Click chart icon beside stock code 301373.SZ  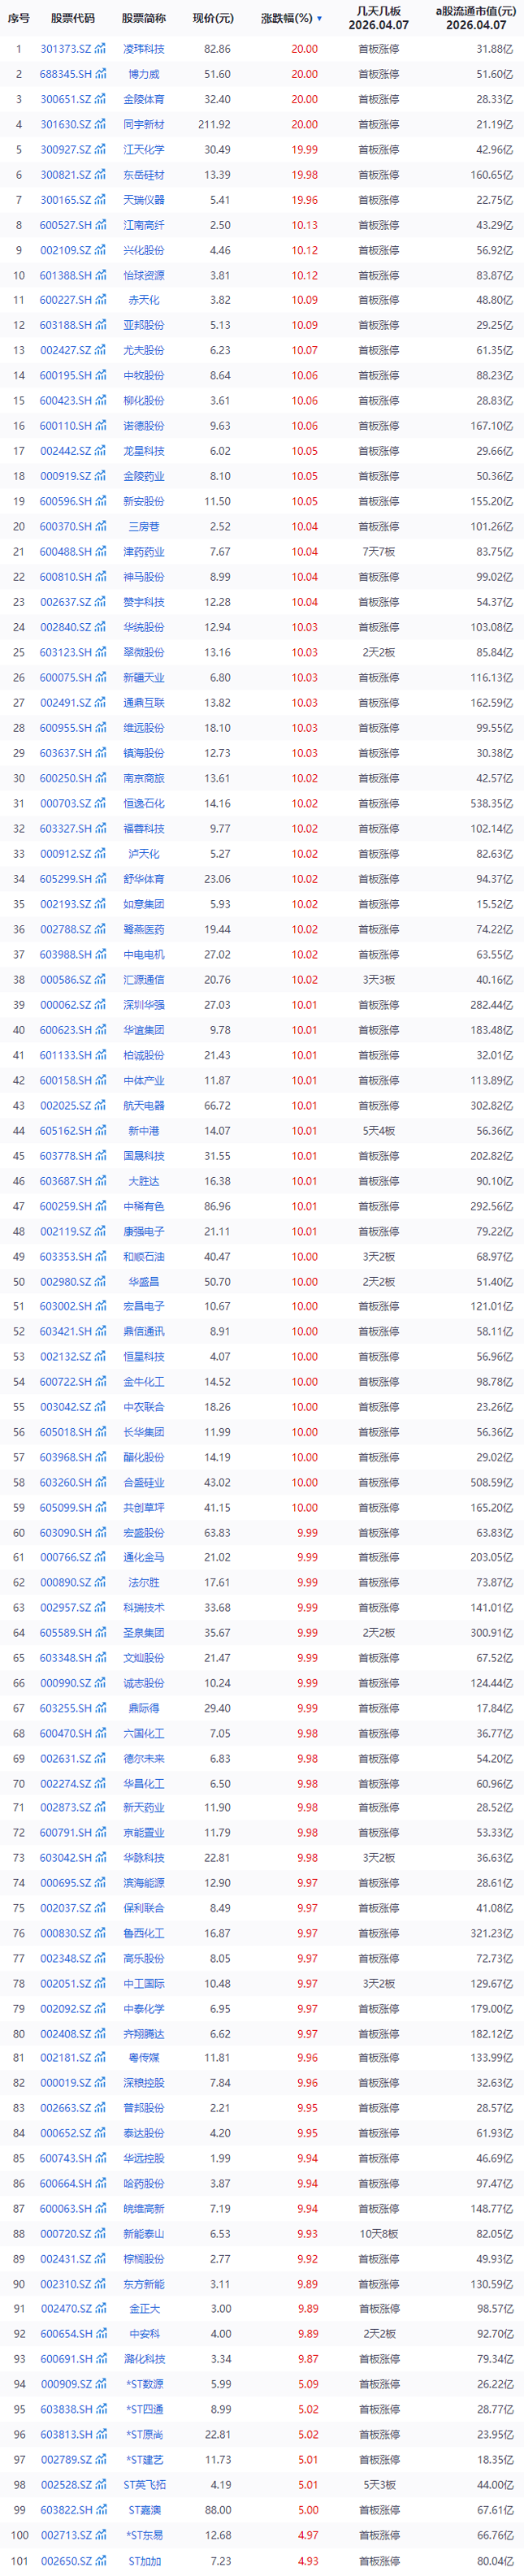coord(100,49)
